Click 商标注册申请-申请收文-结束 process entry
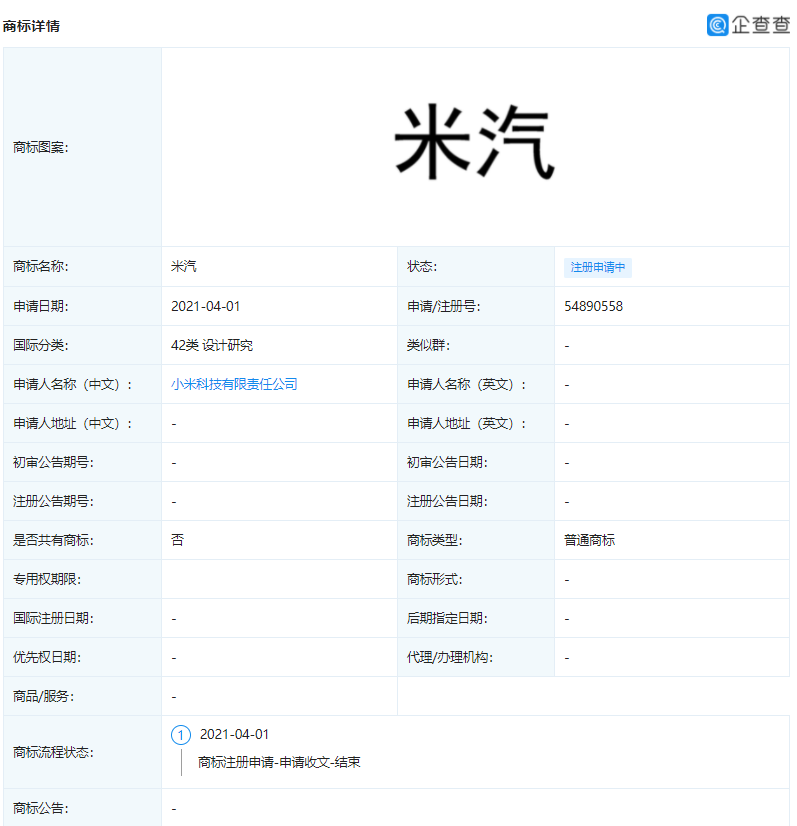 (x=279, y=762)
